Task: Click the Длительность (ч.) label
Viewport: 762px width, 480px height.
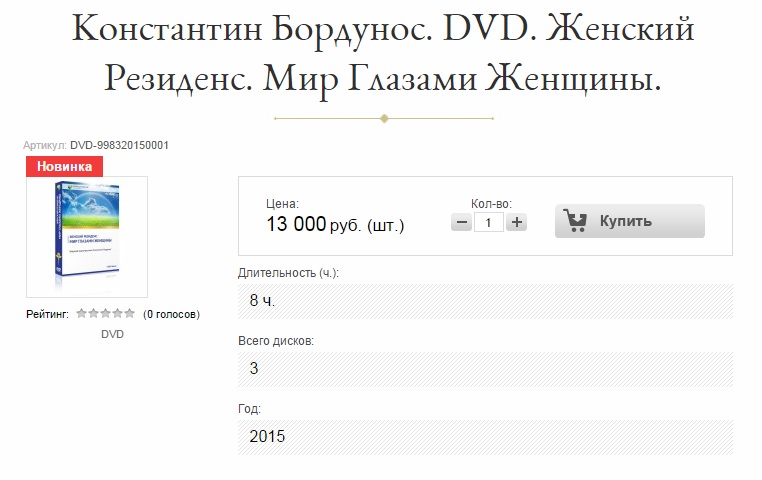Action: 288,273
